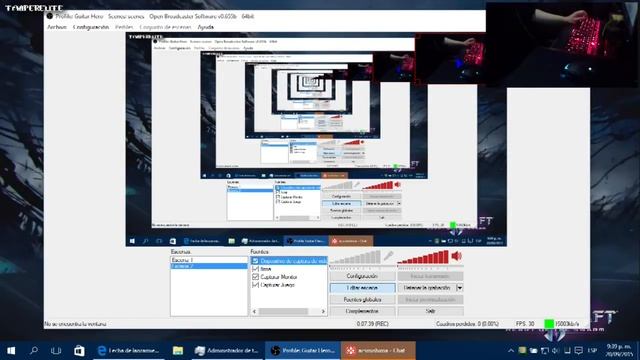Switch to the Edge browser taskbar button
The width and height of the screenshot is (640, 360).
(129, 351)
